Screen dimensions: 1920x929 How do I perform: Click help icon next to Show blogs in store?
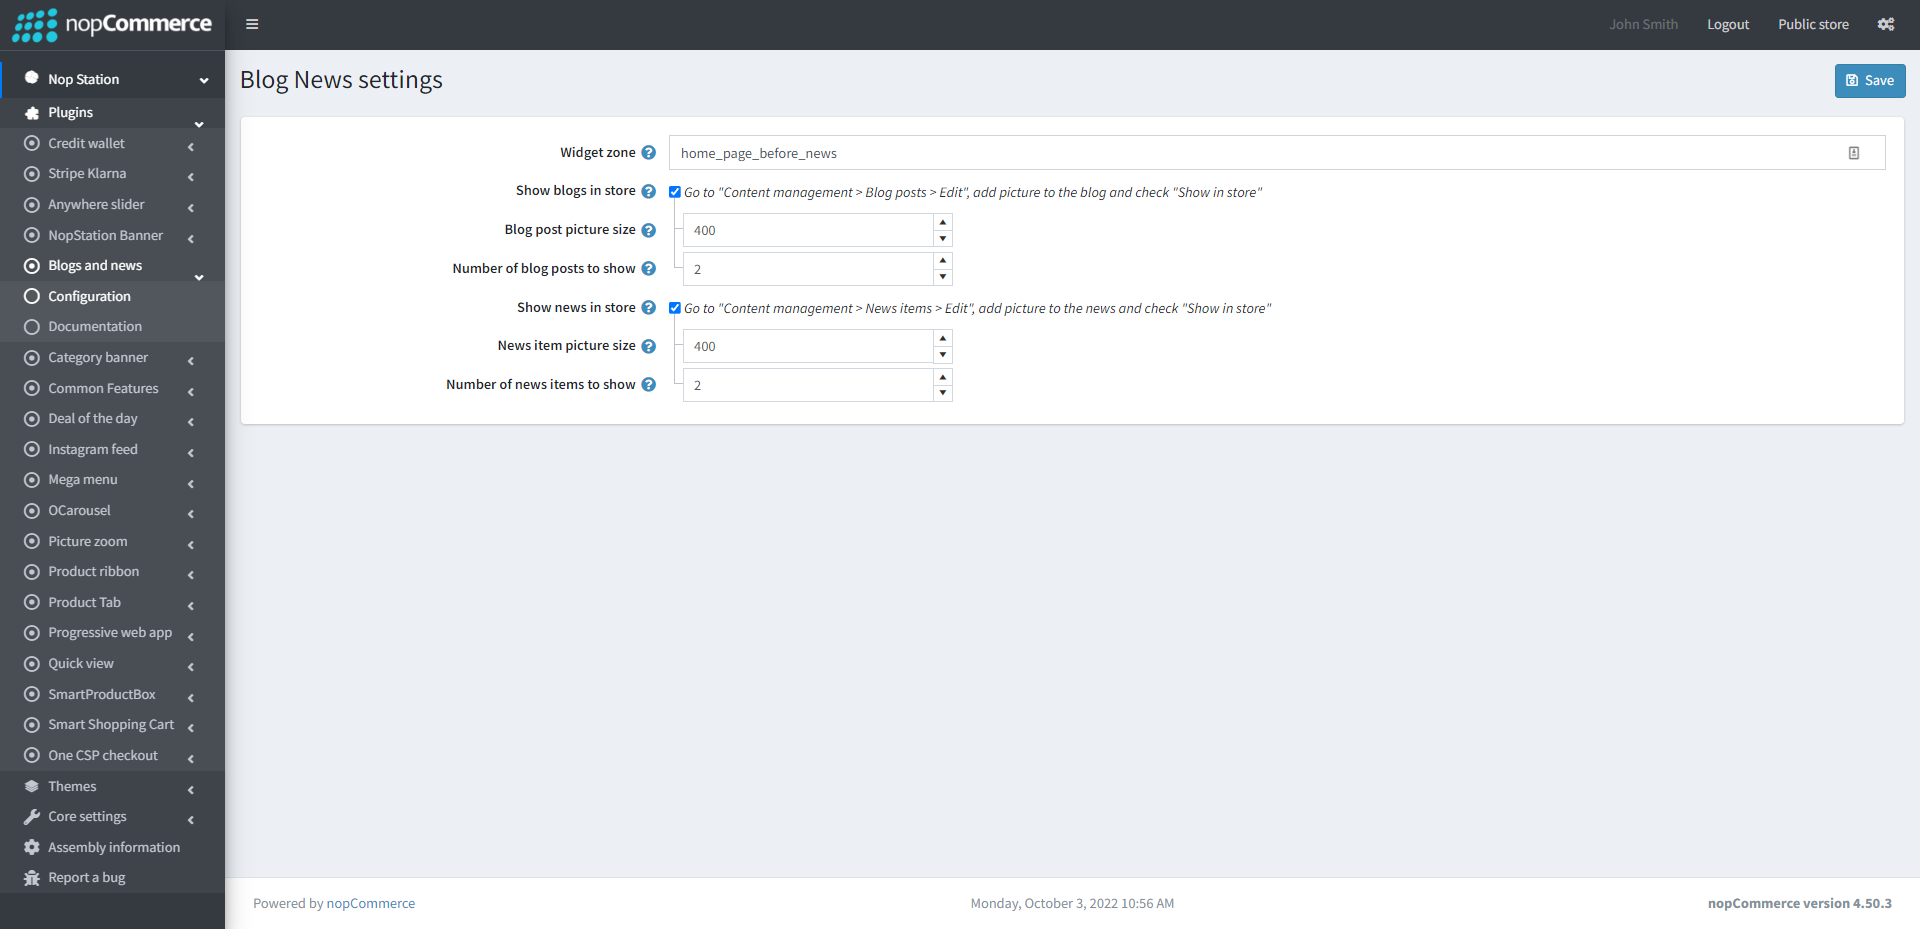tap(649, 191)
